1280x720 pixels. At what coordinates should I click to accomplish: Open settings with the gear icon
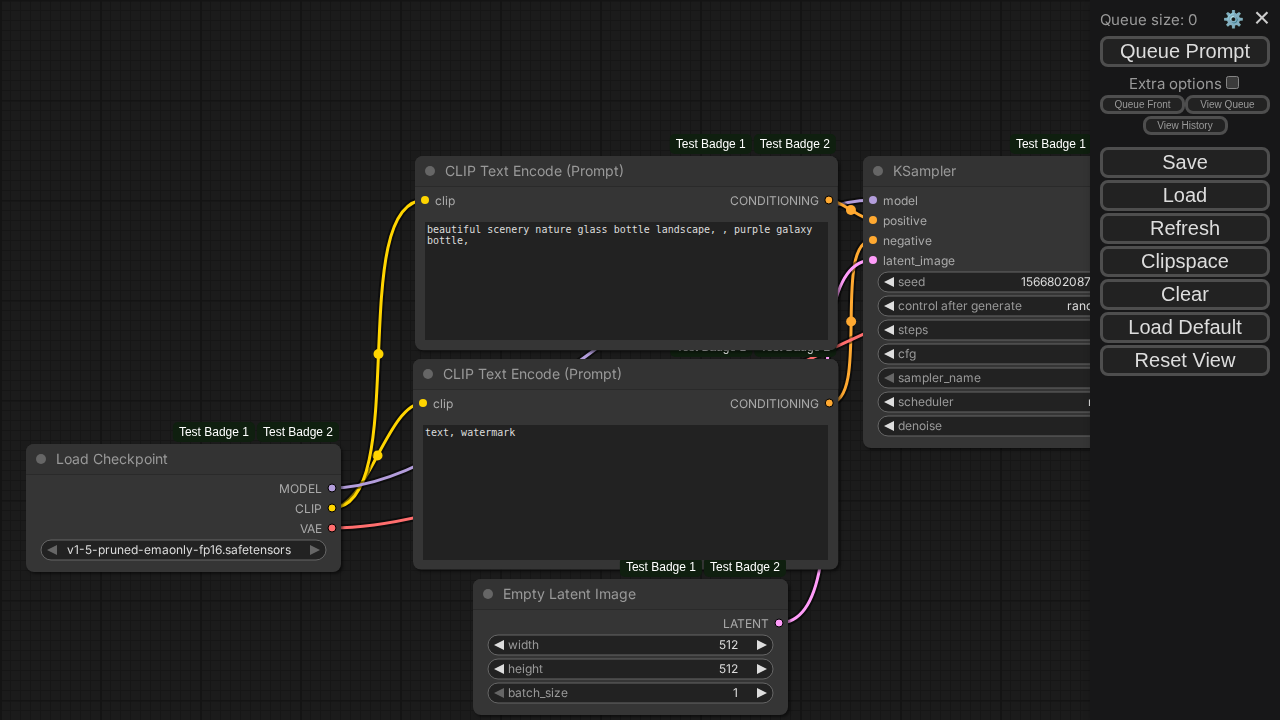pyautogui.click(x=1233, y=19)
